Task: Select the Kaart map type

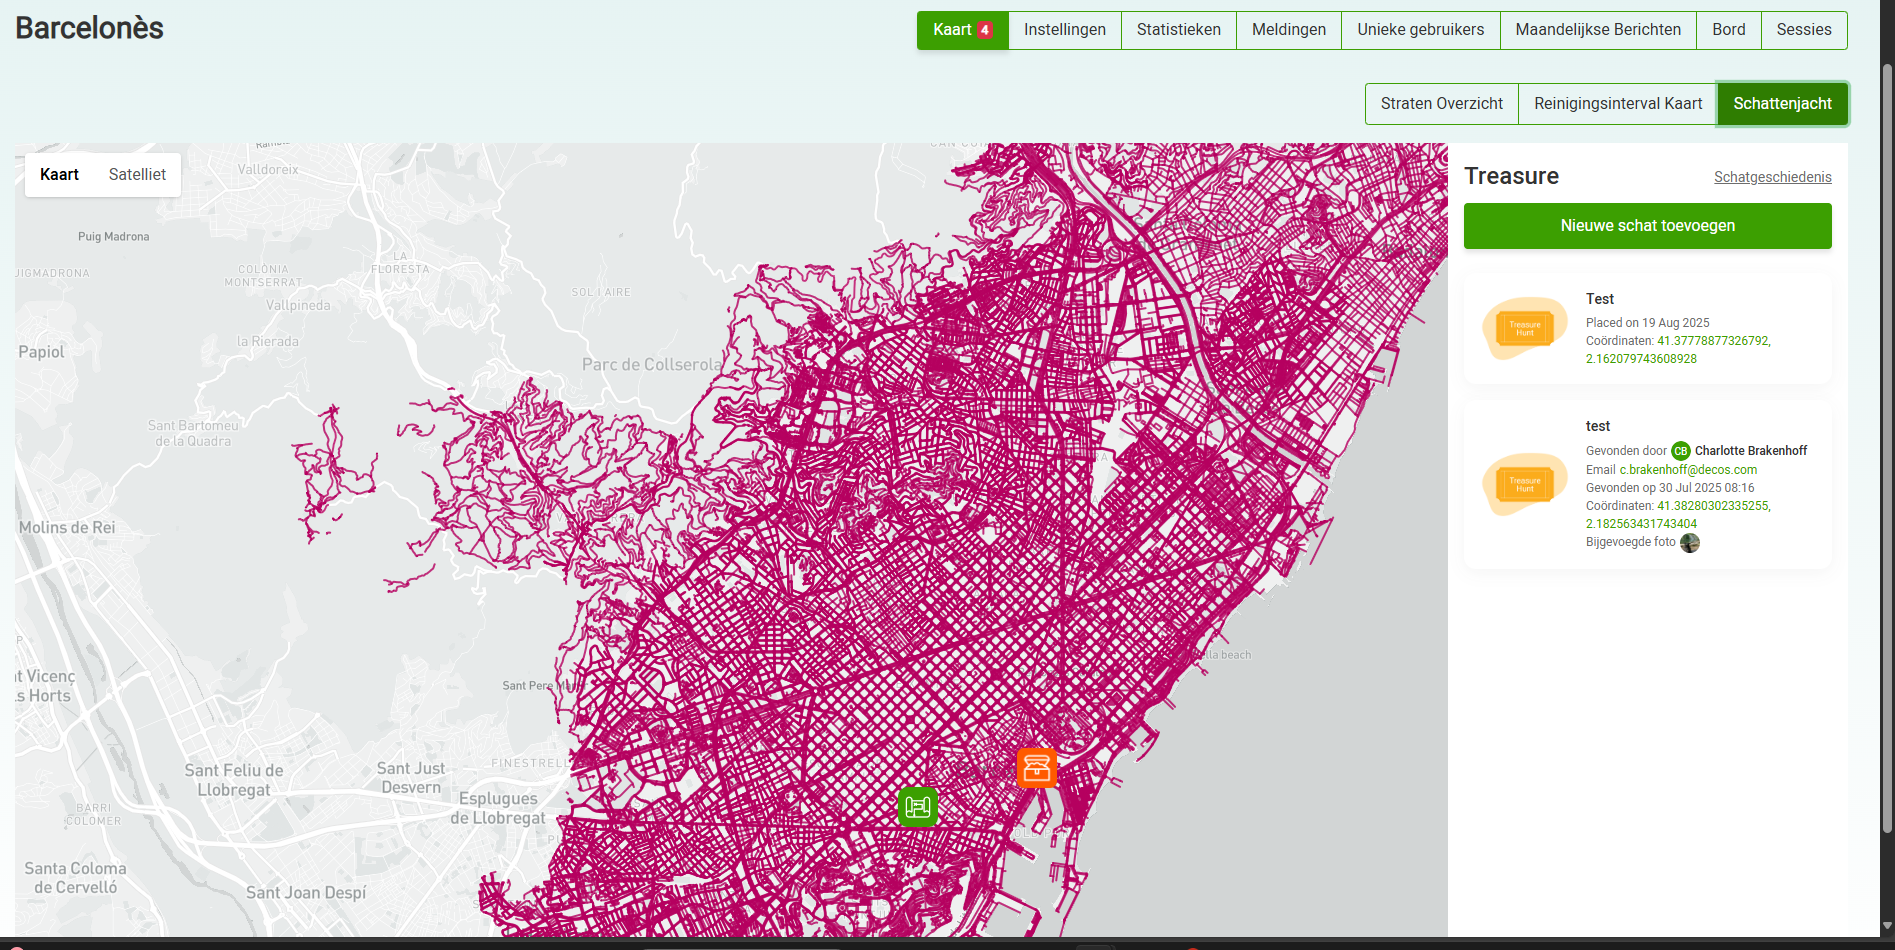Action: 59,175
